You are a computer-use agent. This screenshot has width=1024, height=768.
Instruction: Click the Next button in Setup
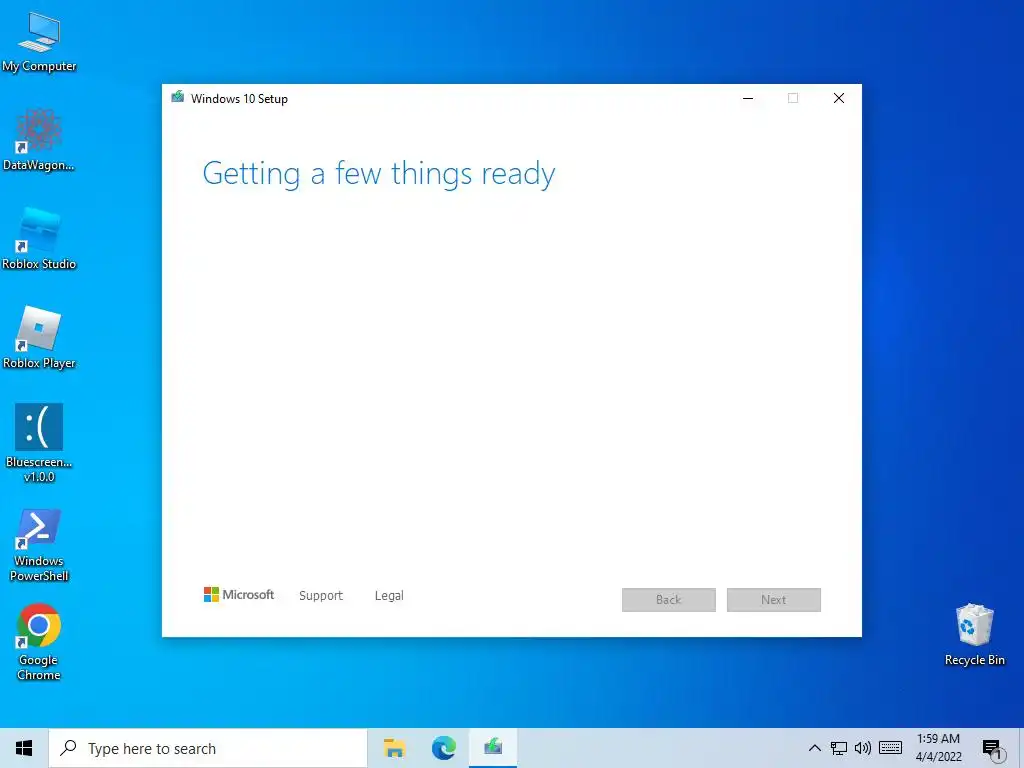tap(774, 600)
